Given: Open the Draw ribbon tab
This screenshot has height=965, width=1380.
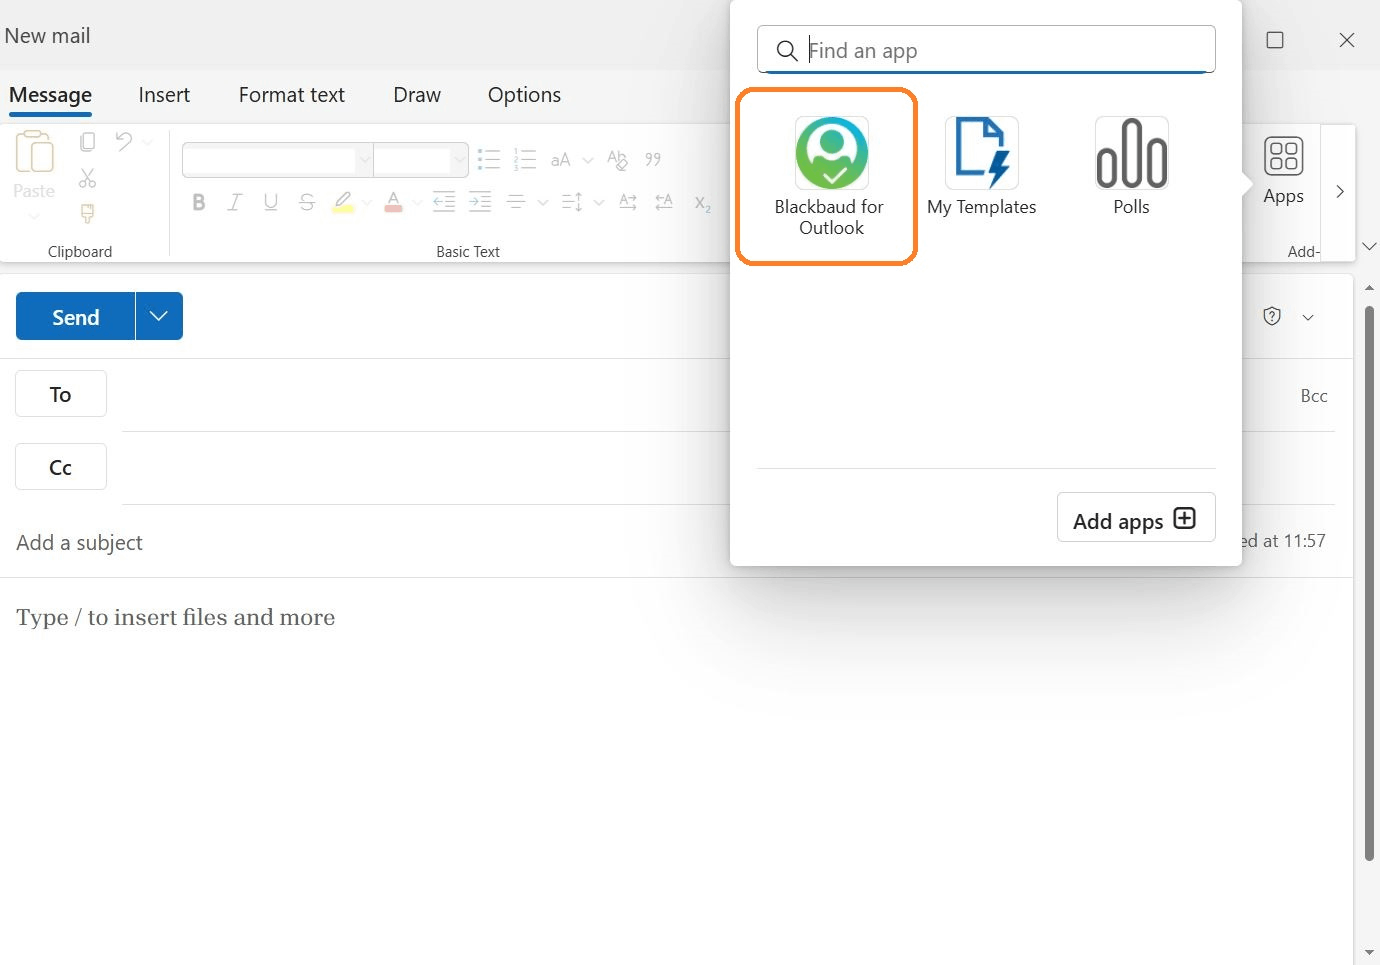Looking at the screenshot, I should click(417, 94).
